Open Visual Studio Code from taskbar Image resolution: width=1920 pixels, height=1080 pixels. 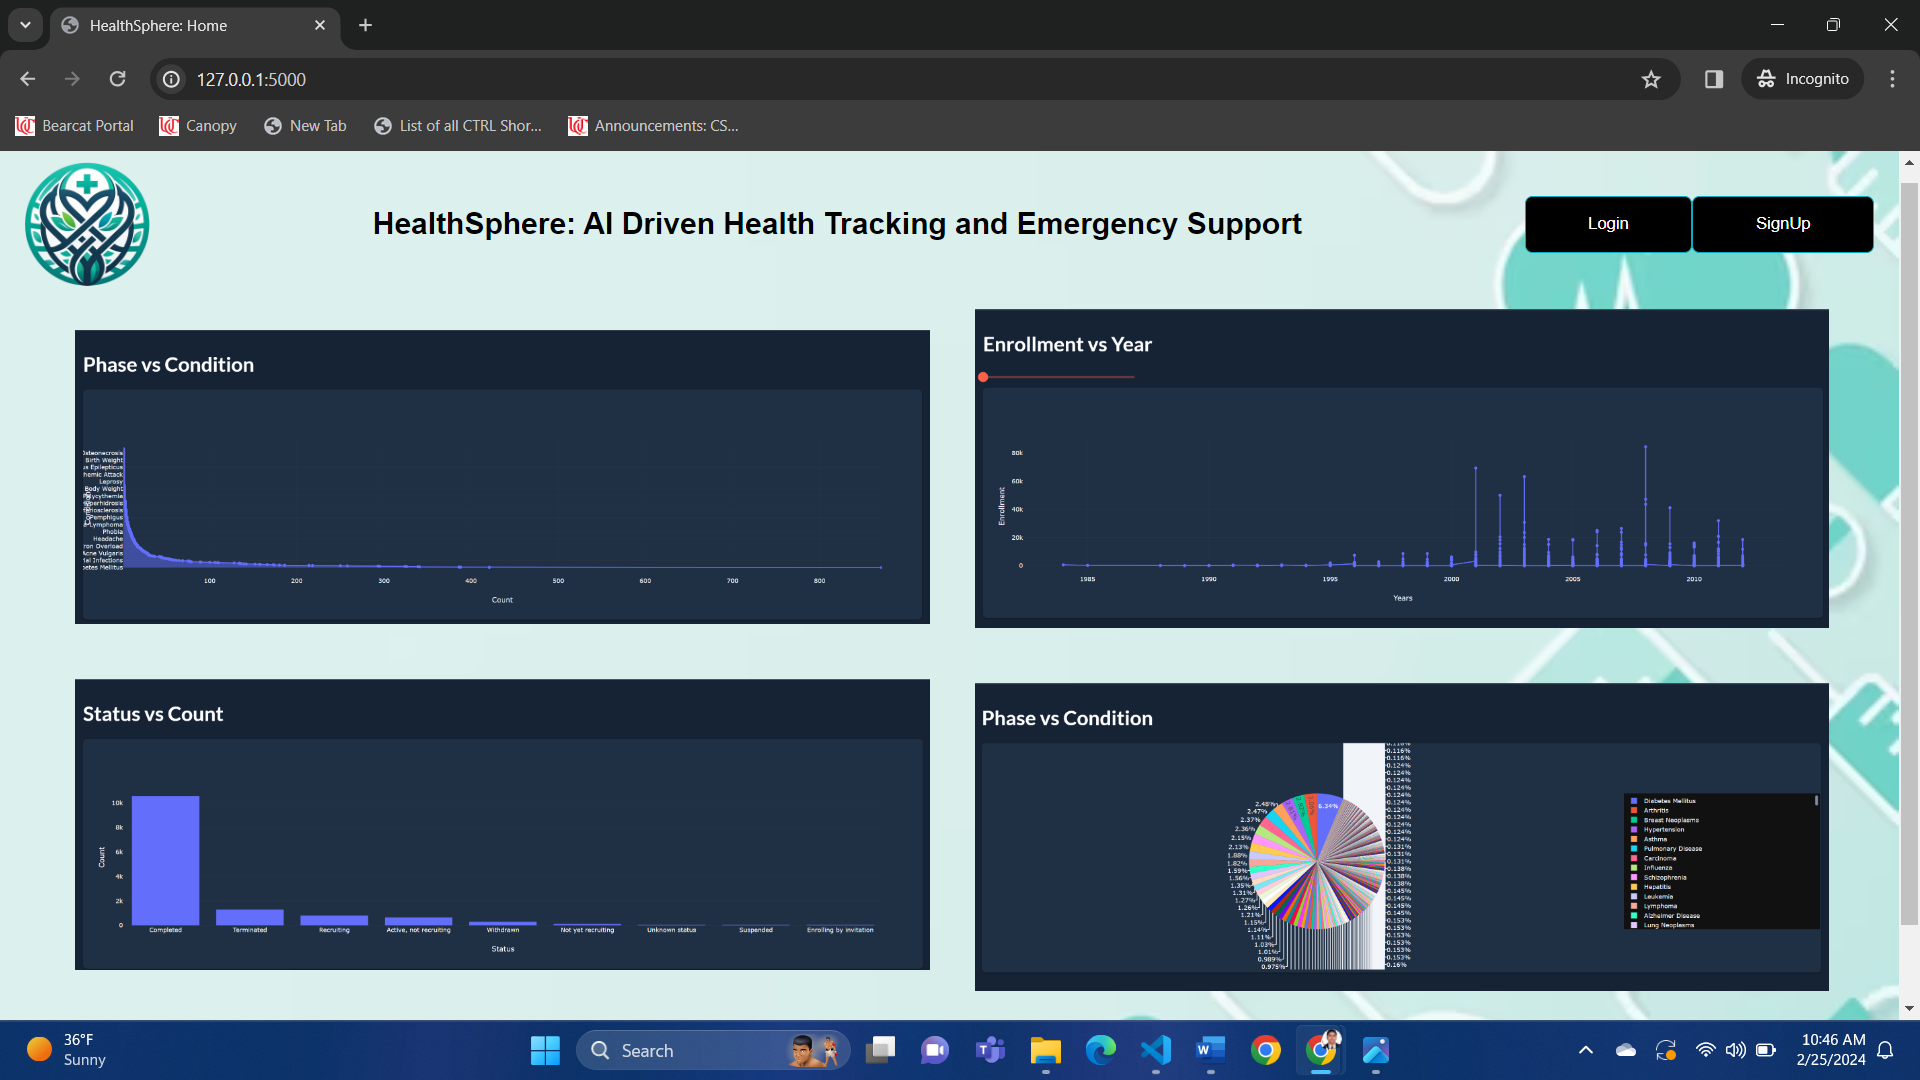coord(1155,1050)
